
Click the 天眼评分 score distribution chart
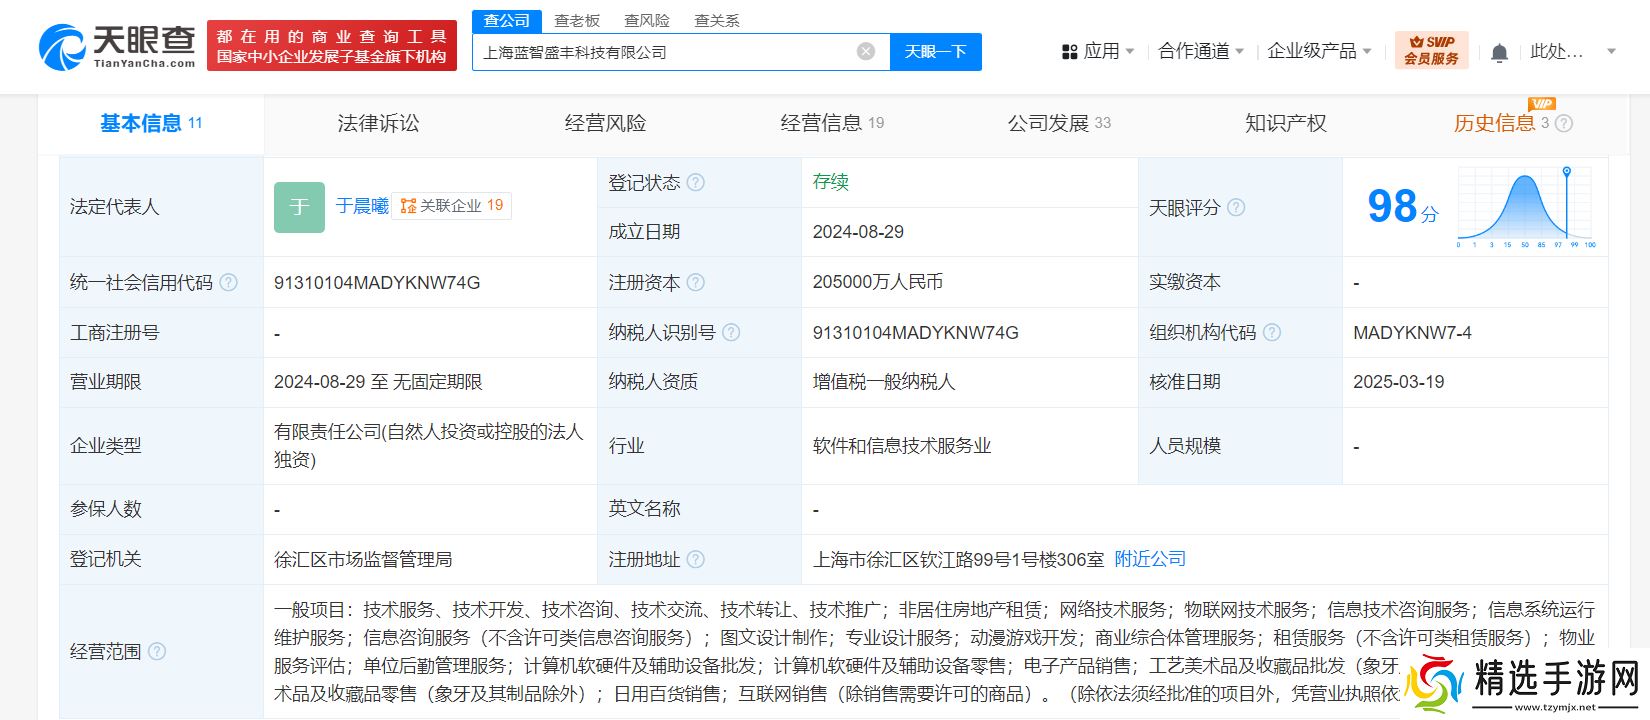coord(1526,208)
